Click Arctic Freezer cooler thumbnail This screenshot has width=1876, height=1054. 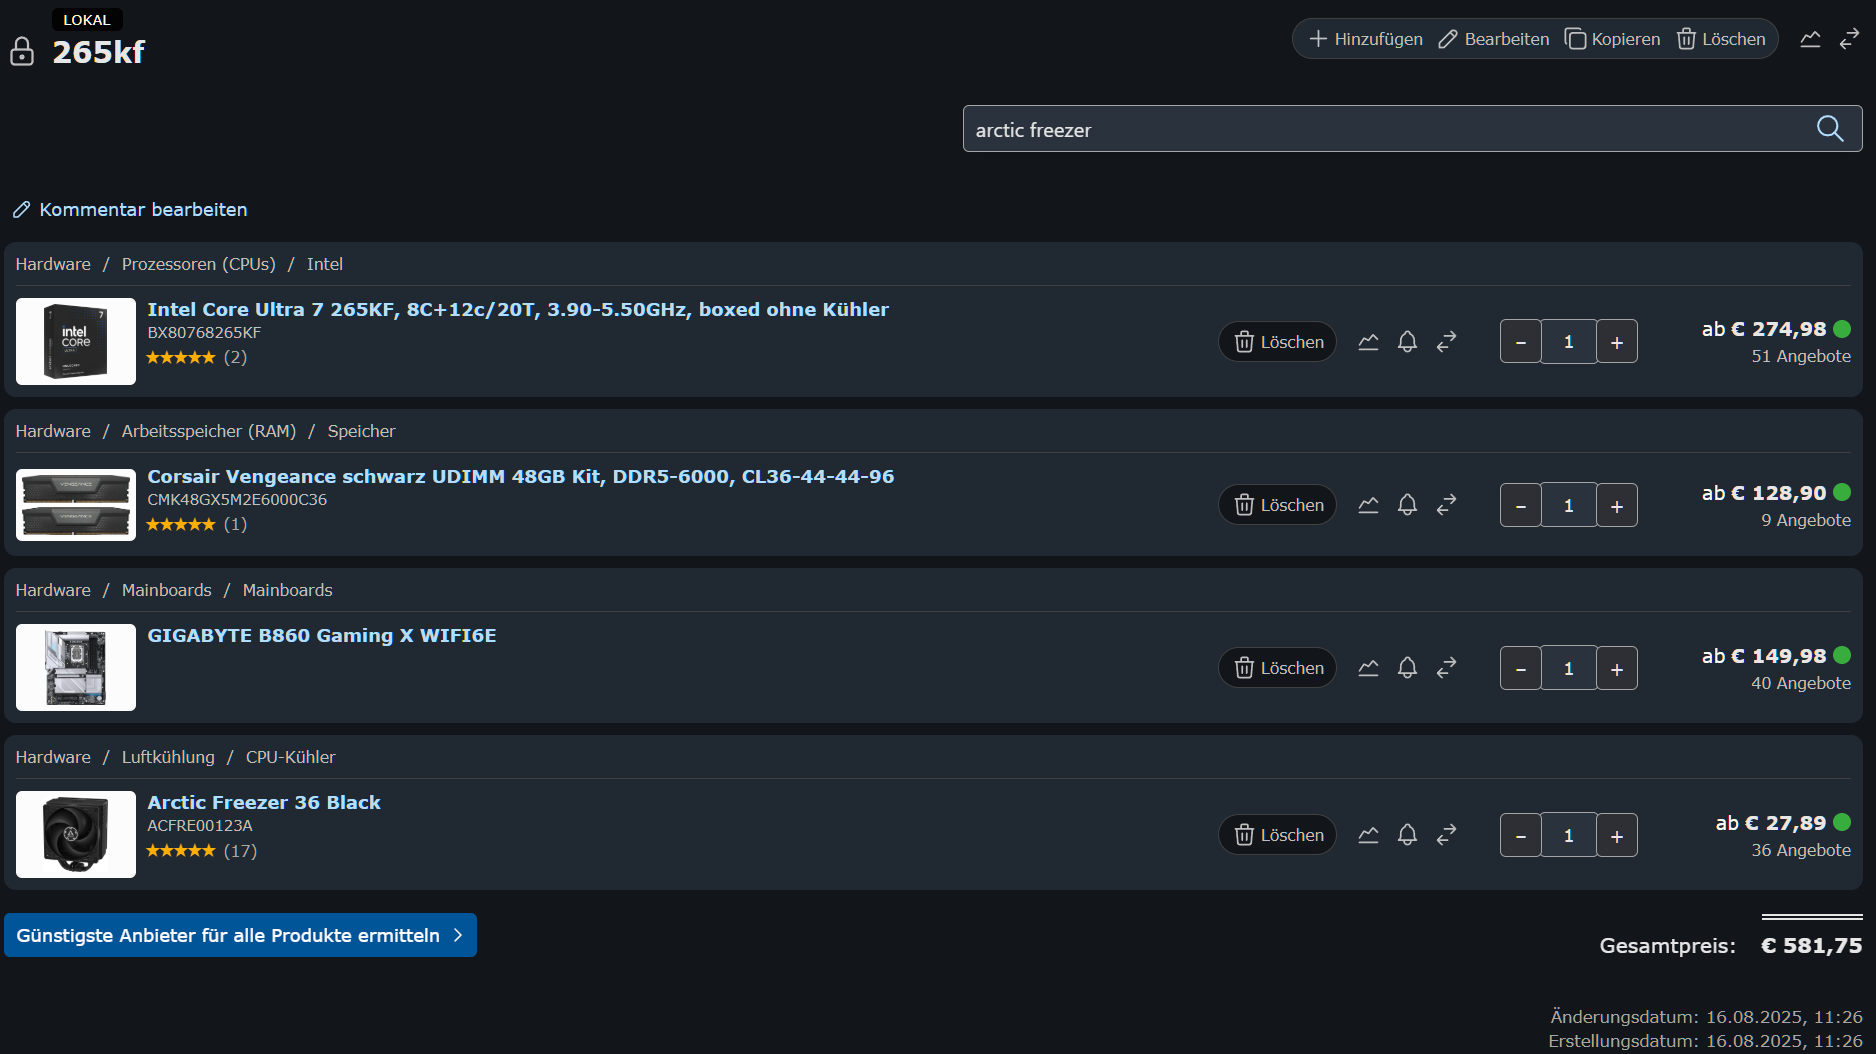(76, 834)
